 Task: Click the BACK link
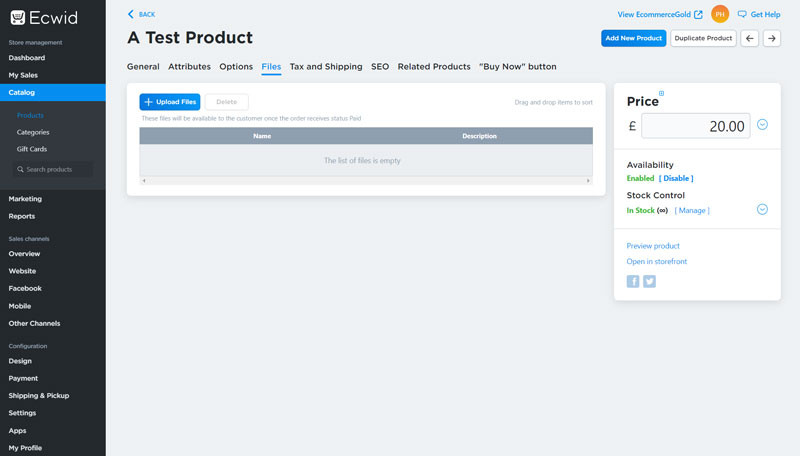tap(147, 14)
